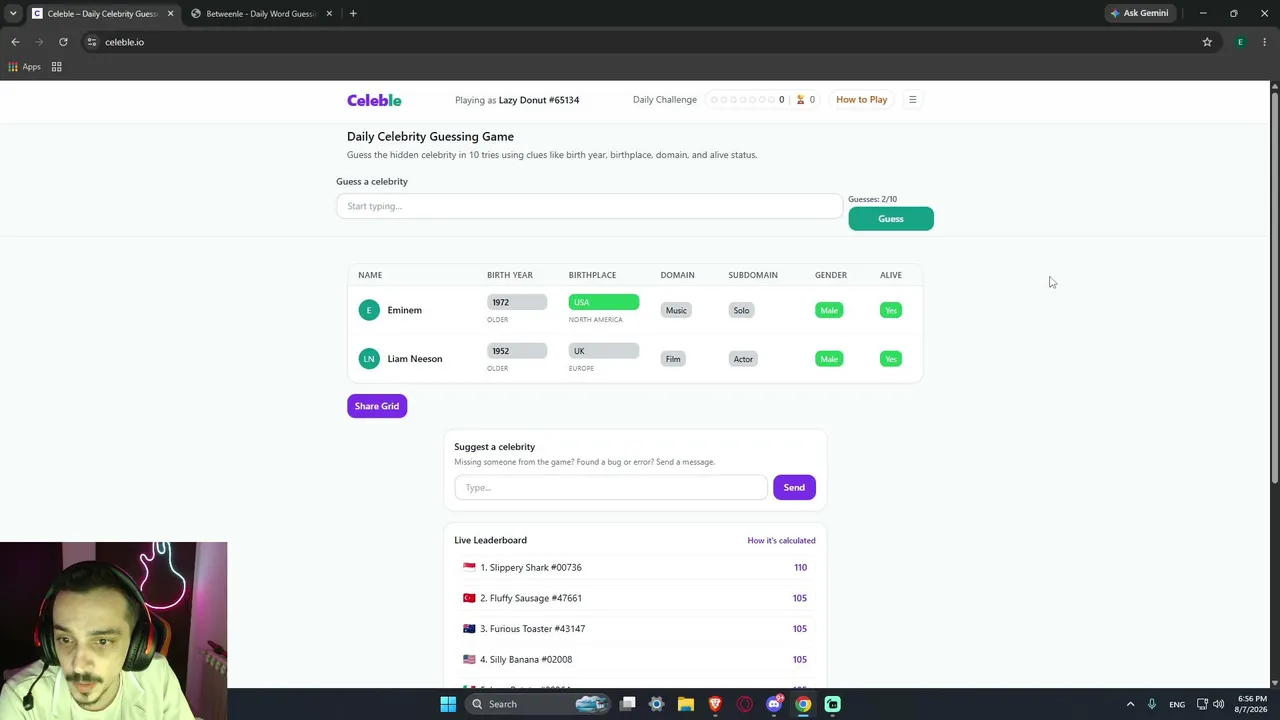Click Eminem's name in the guess table
This screenshot has width=1280, height=720.
[404, 310]
